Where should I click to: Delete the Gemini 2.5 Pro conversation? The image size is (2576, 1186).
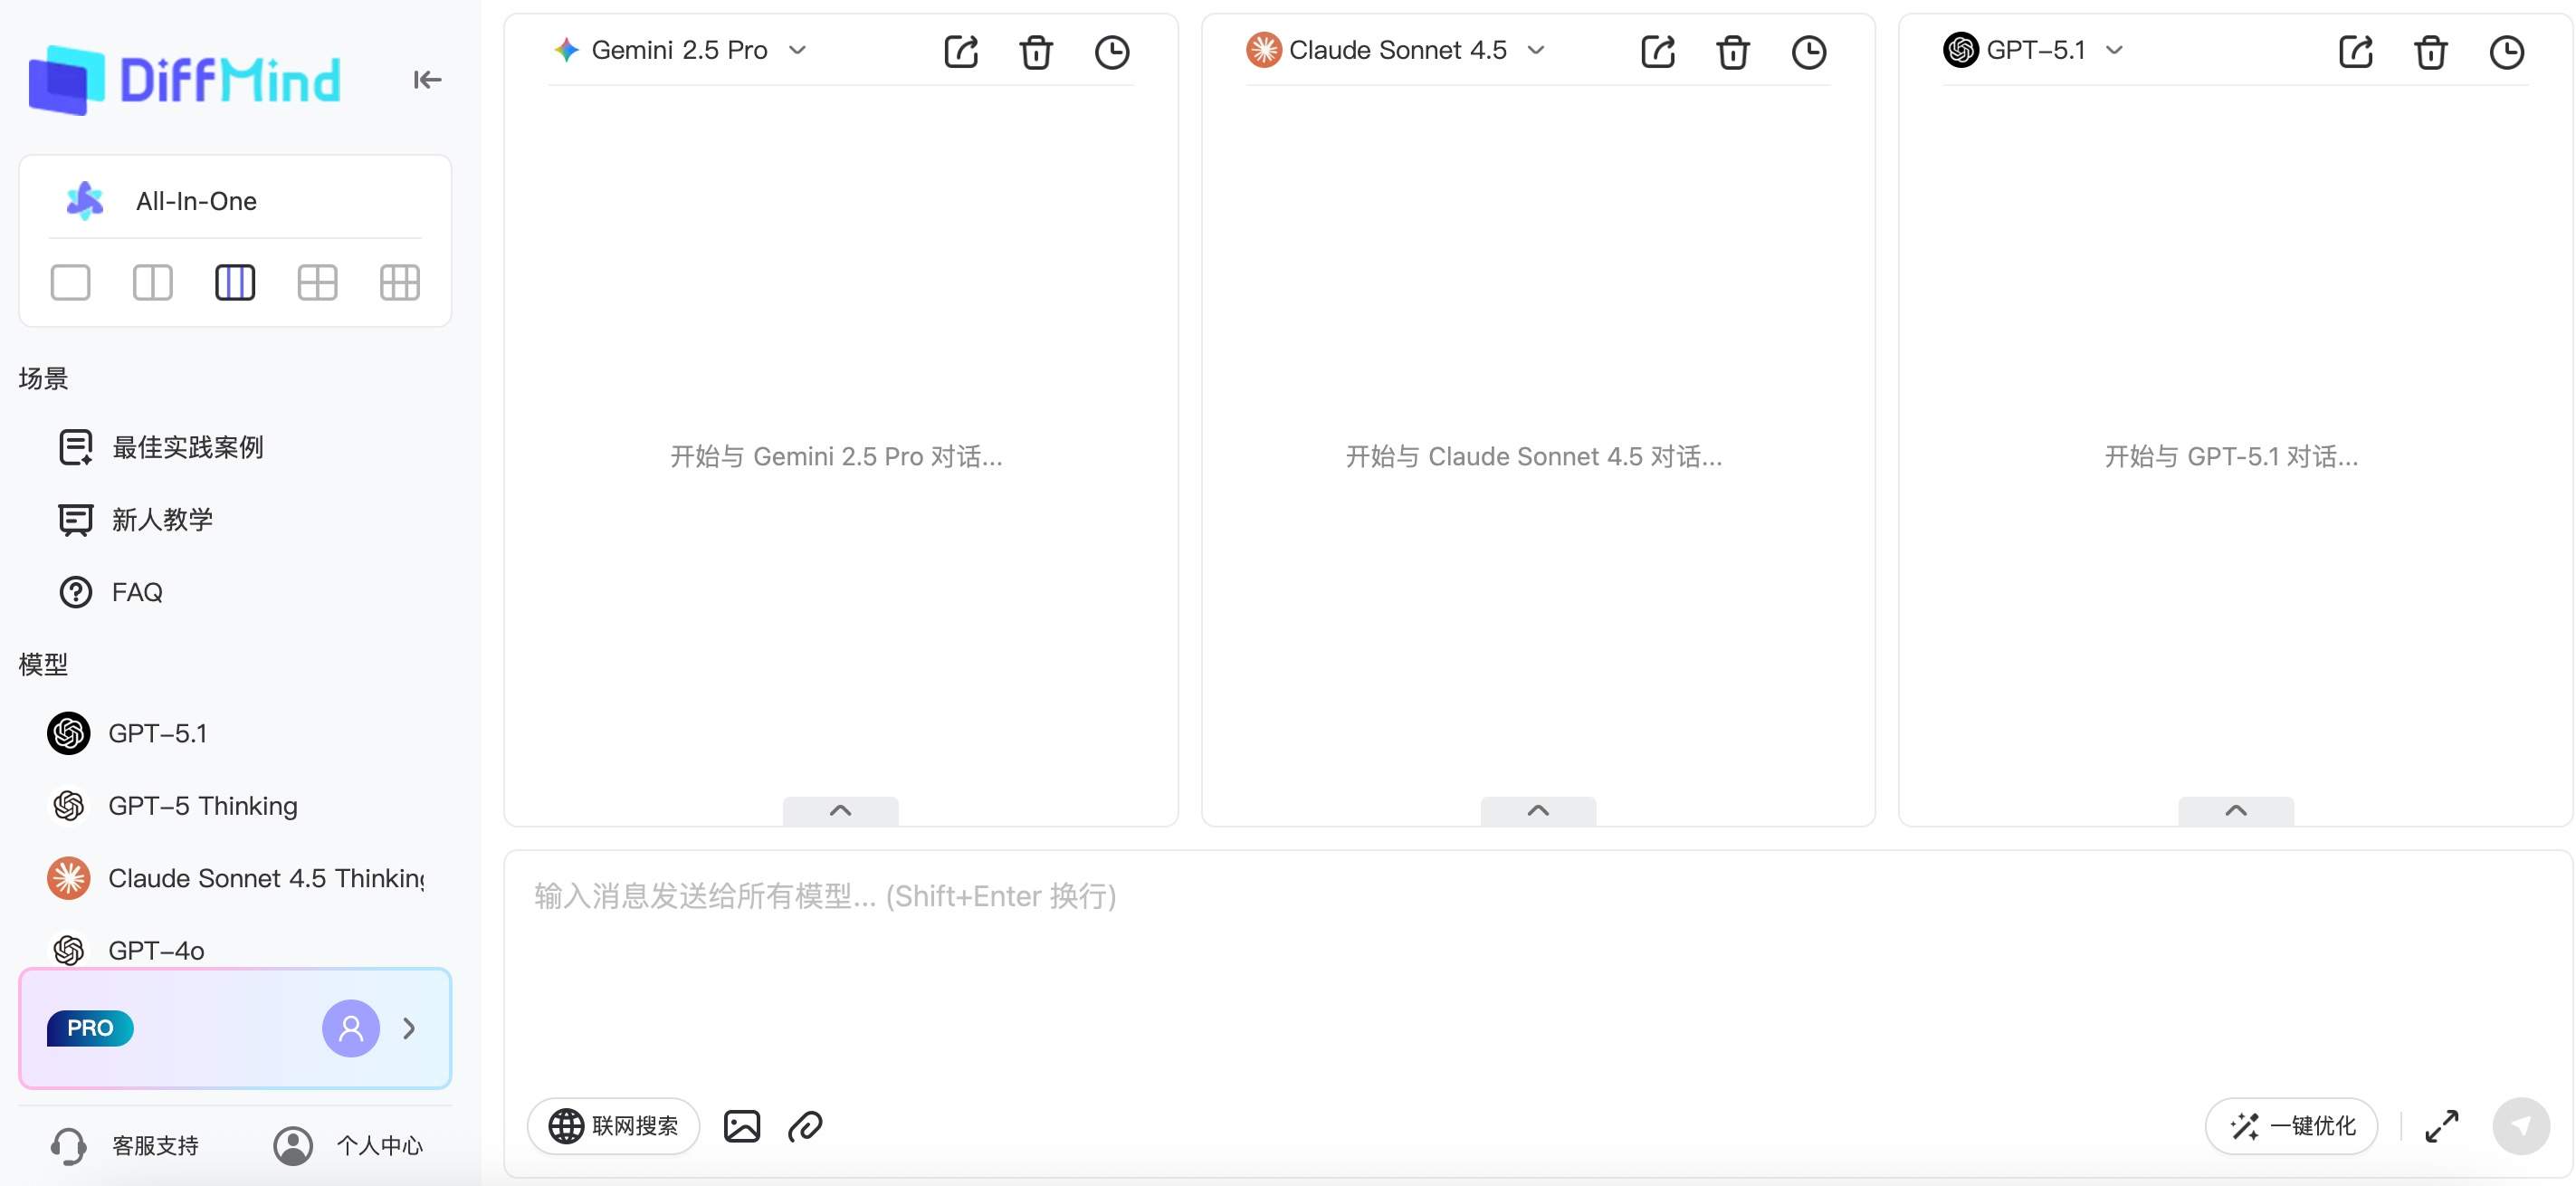(1036, 52)
